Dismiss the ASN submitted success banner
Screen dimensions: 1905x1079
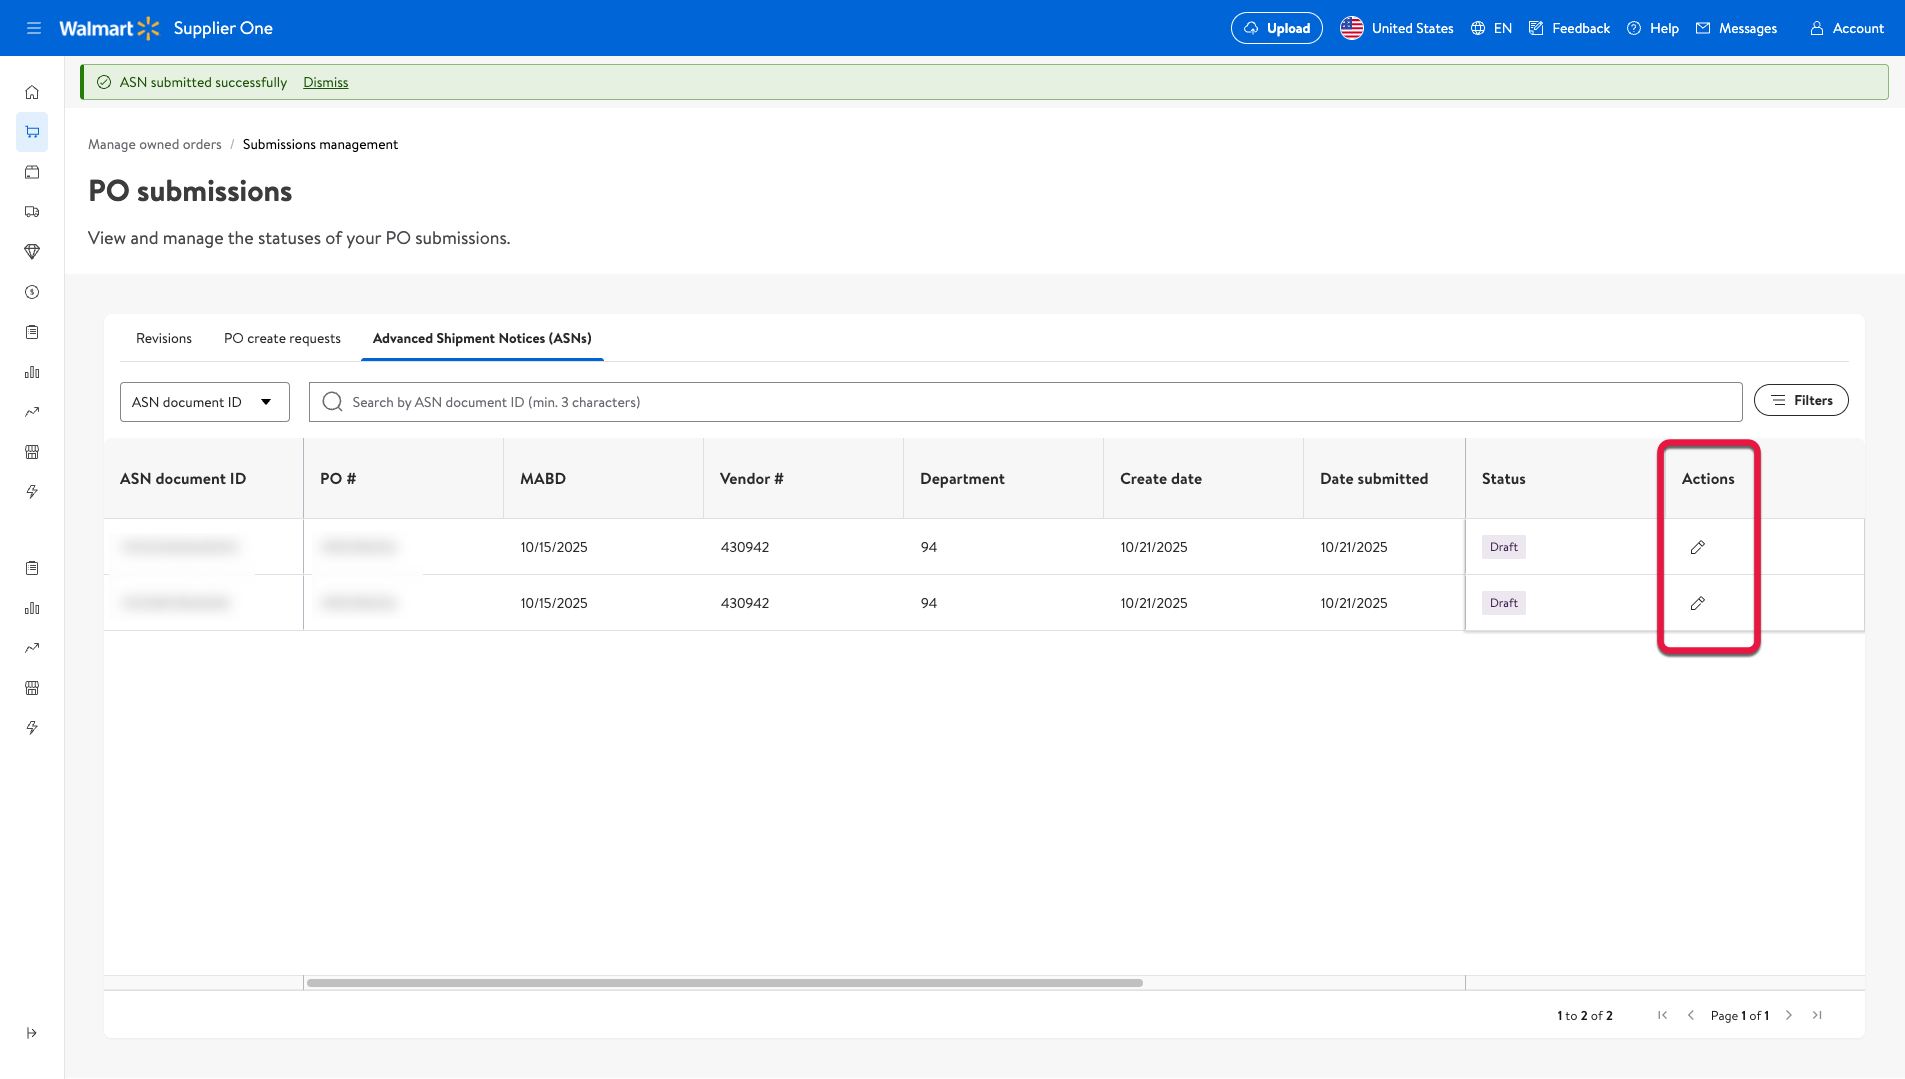[326, 82]
